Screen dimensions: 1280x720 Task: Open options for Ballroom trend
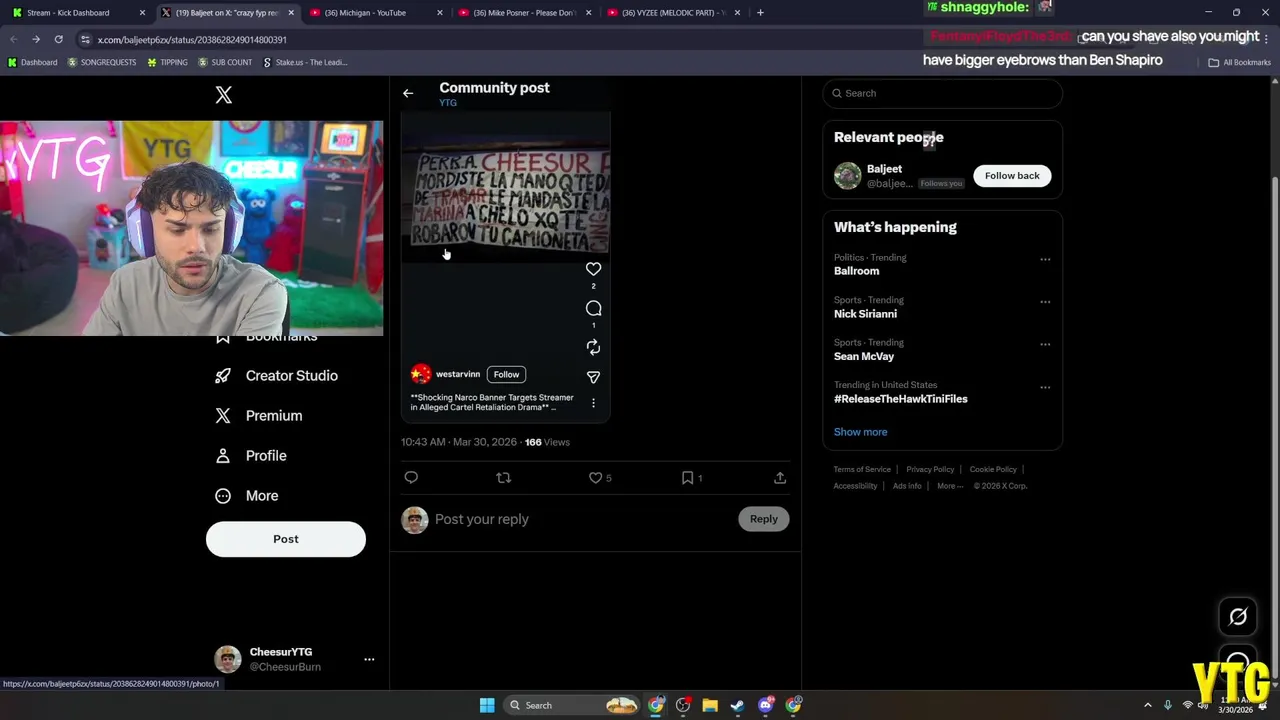coord(1045,259)
